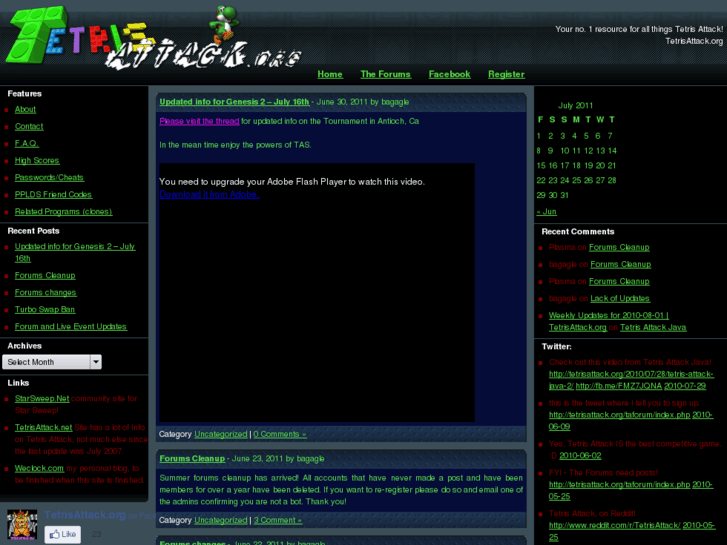
Task: Open the About features link
Action: pyautogui.click(x=25, y=109)
